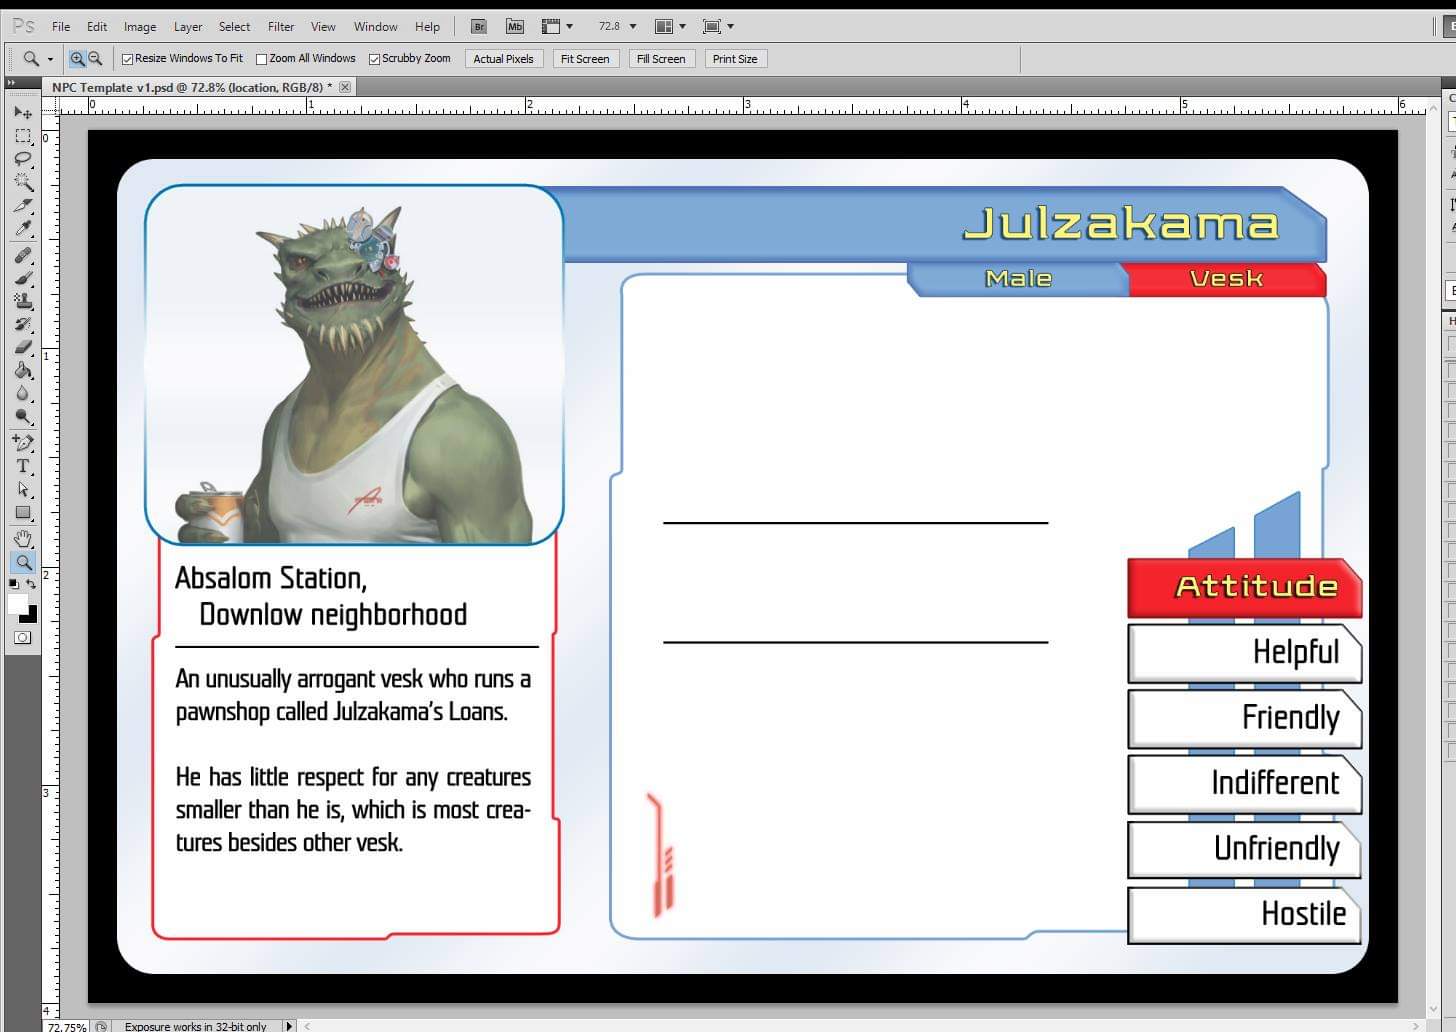Select the Eraser tool
This screenshot has width=1456, height=1032.
[22, 347]
